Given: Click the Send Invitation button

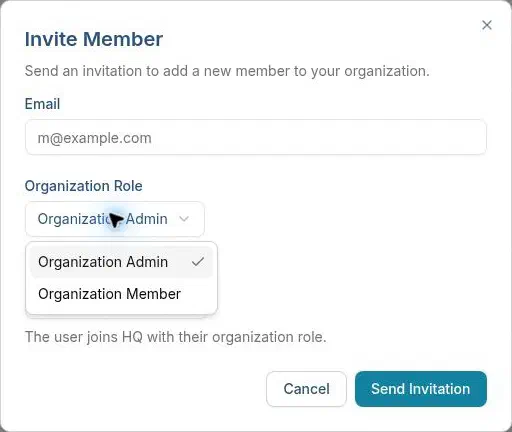Looking at the screenshot, I should point(421,389).
